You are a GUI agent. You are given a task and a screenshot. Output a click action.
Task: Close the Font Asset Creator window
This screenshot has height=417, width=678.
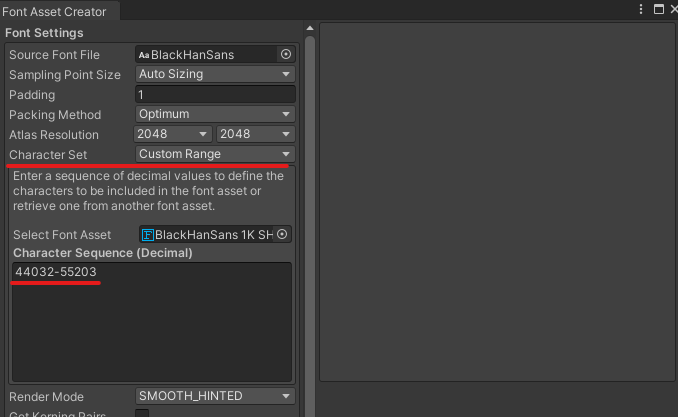click(672, 9)
